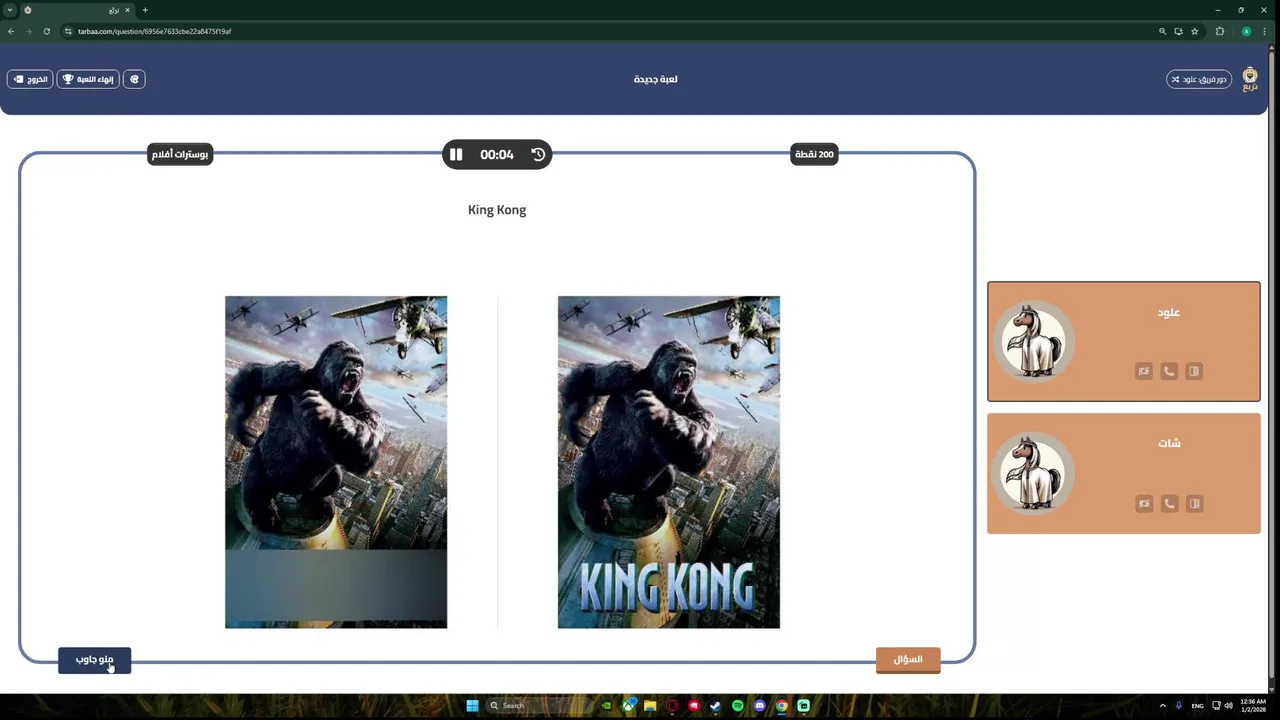
Task: Use علود team's leftmost helper icon
Action: [1144, 371]
